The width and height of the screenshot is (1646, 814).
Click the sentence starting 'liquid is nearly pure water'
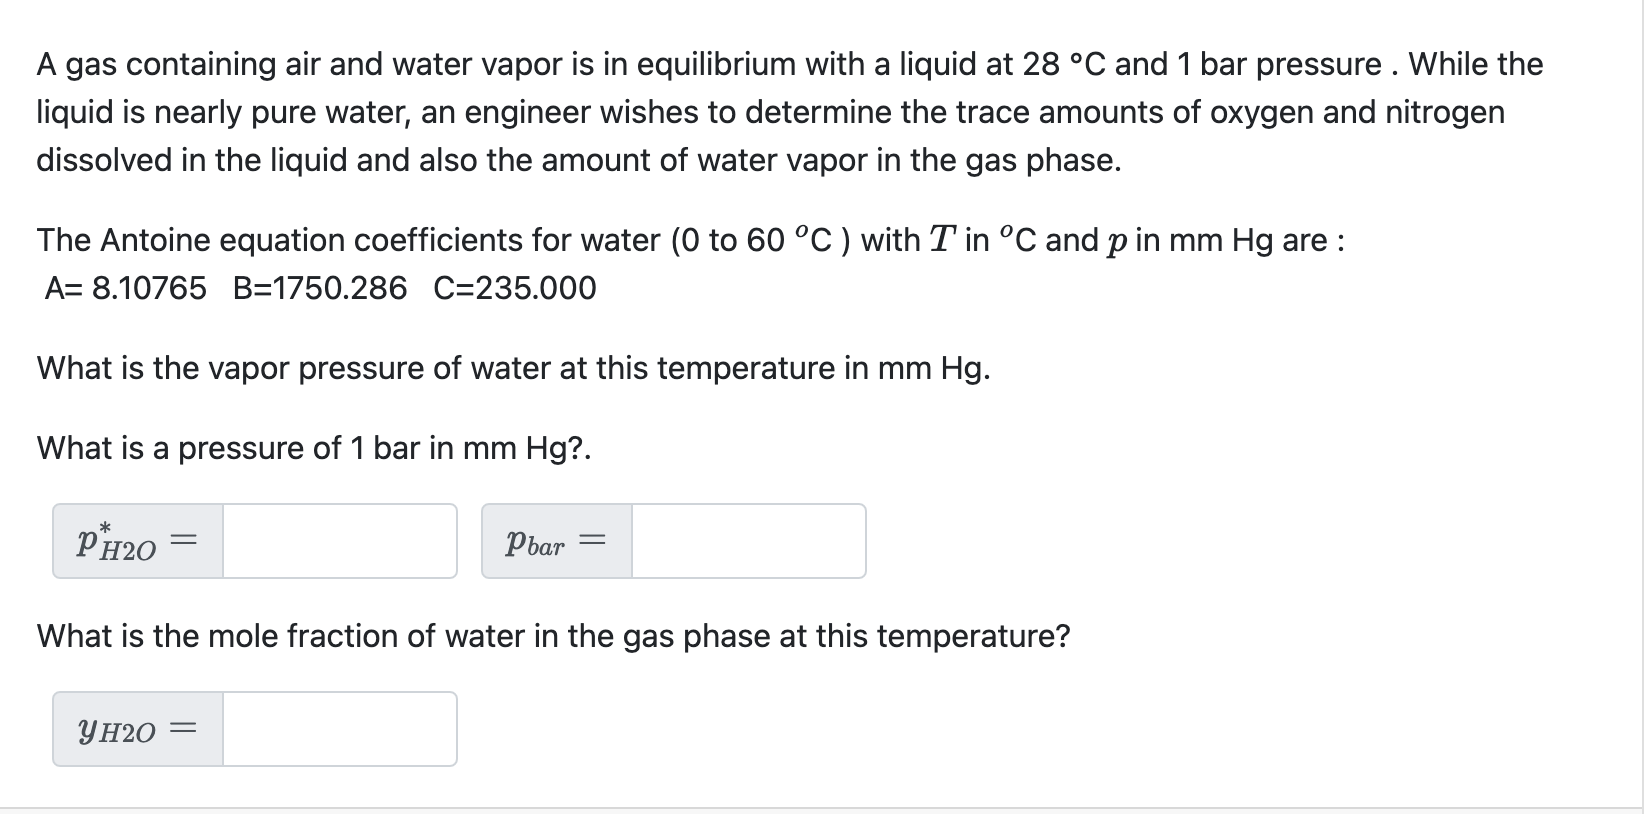click(771, 112)
